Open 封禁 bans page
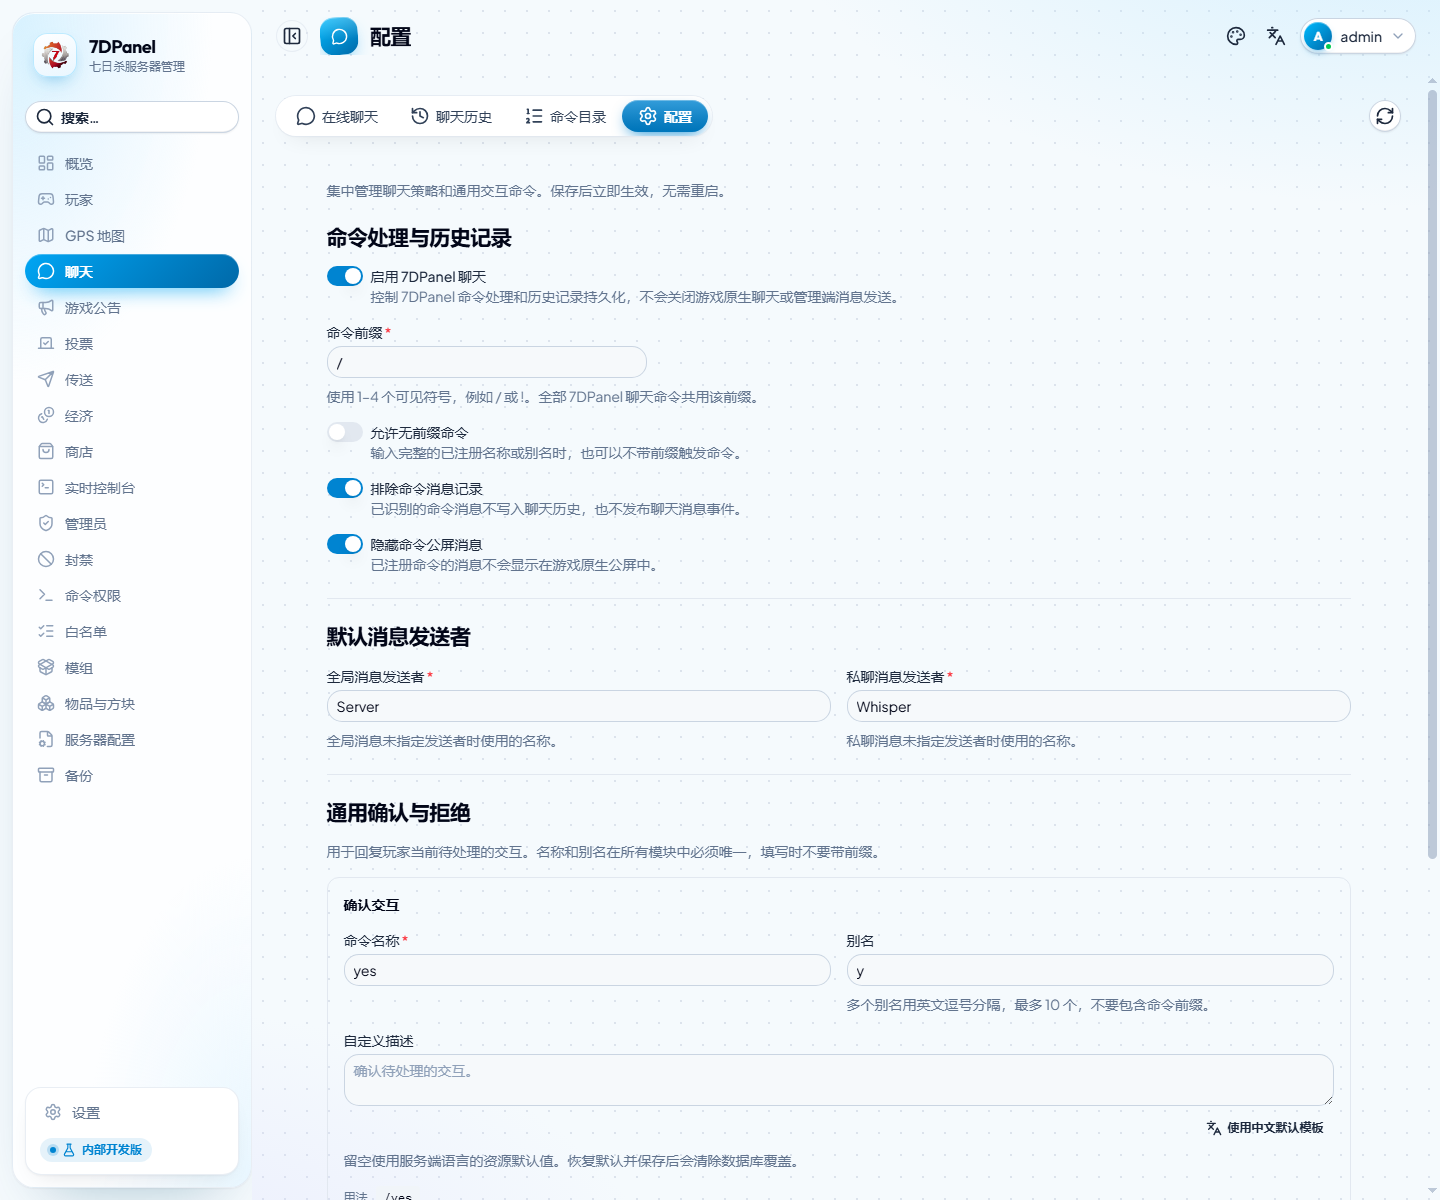This screenshot has width=1440, height=1200. (x=132, y=560)
